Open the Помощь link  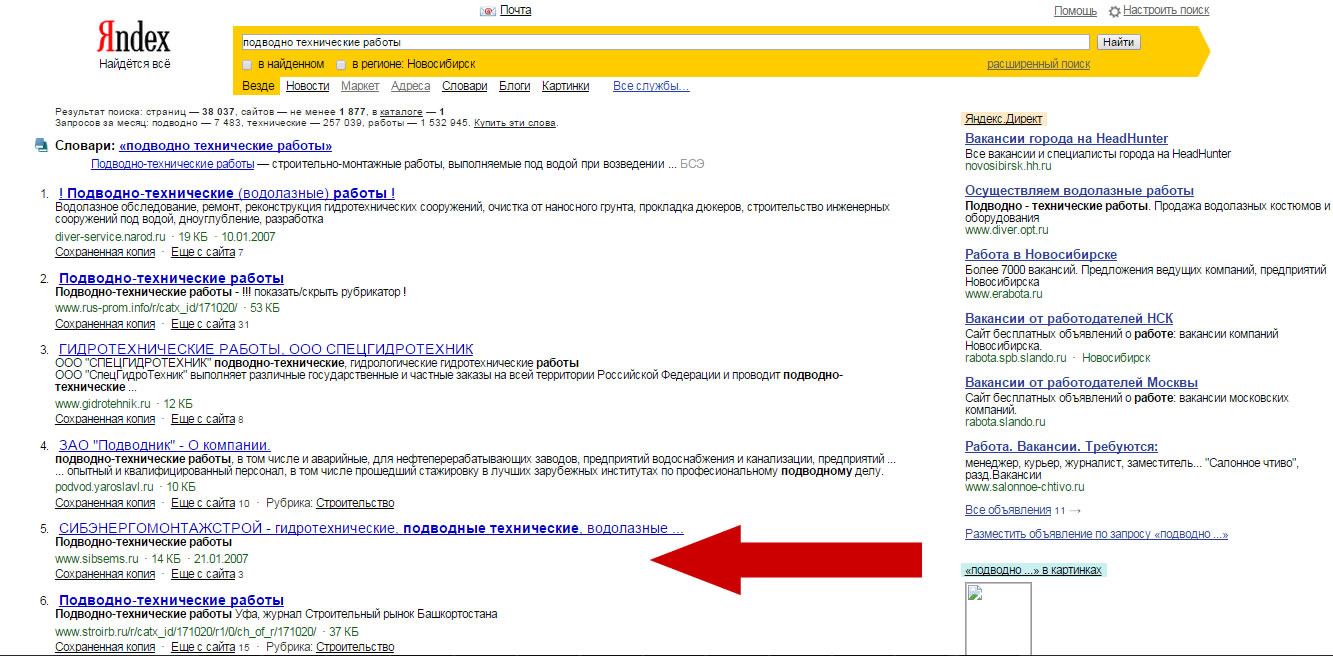[1076, 10]
